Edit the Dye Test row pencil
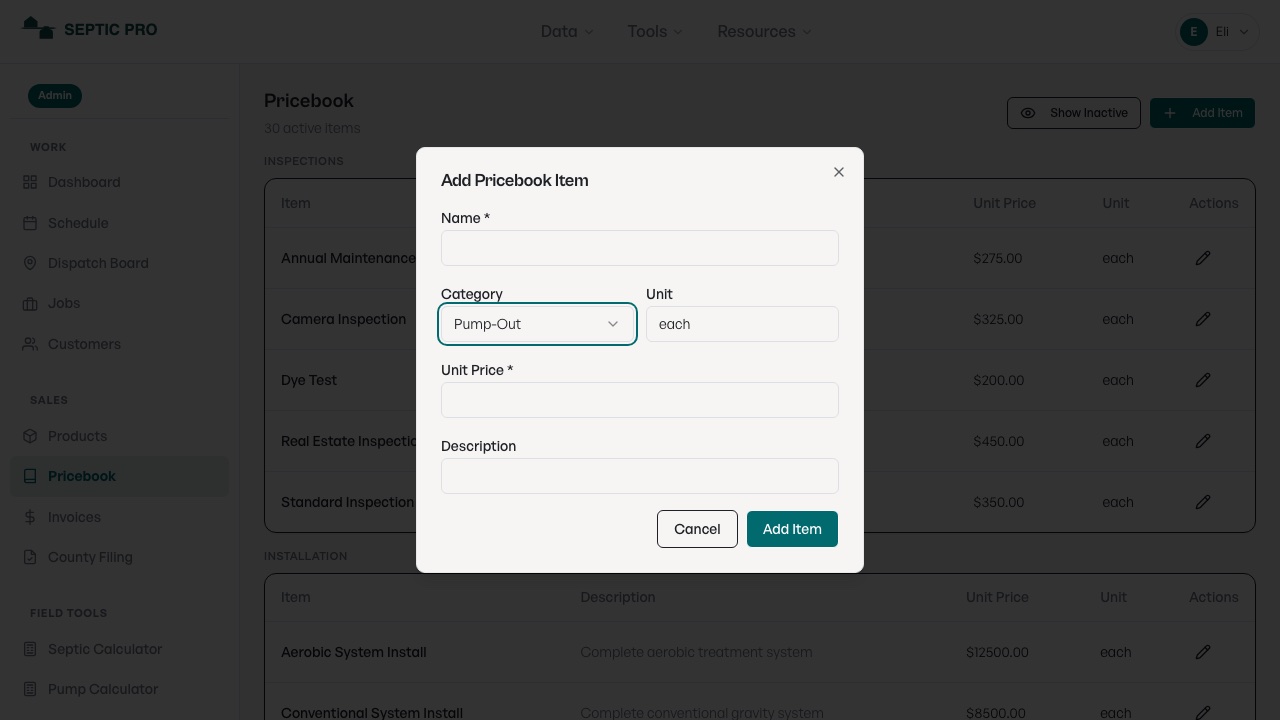This screenshot has width=1280, height=720. 1203,380
